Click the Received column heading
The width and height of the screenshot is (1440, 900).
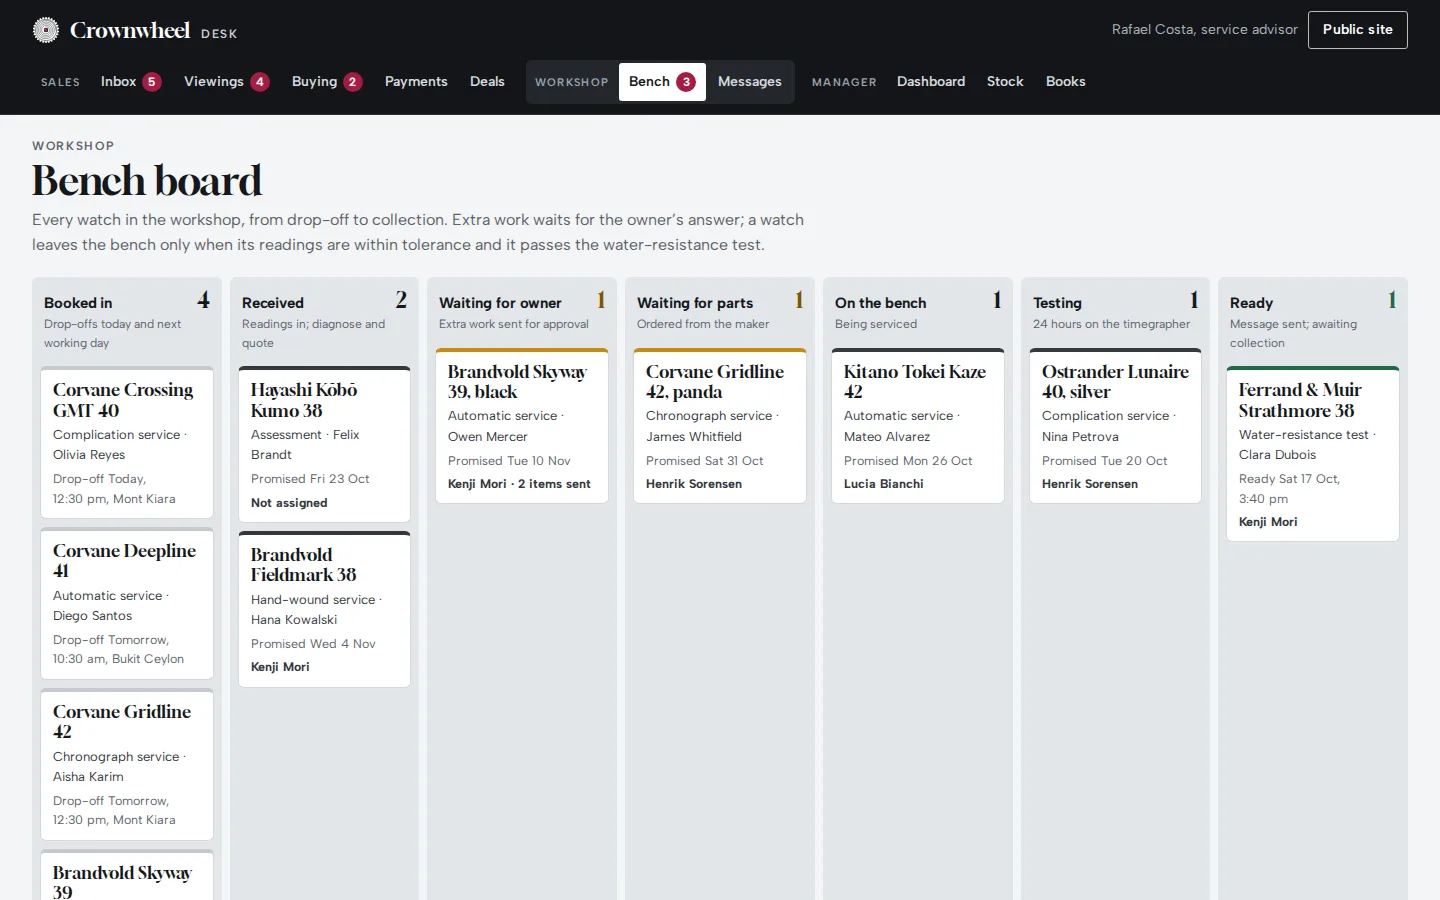[x=273, y=303]
